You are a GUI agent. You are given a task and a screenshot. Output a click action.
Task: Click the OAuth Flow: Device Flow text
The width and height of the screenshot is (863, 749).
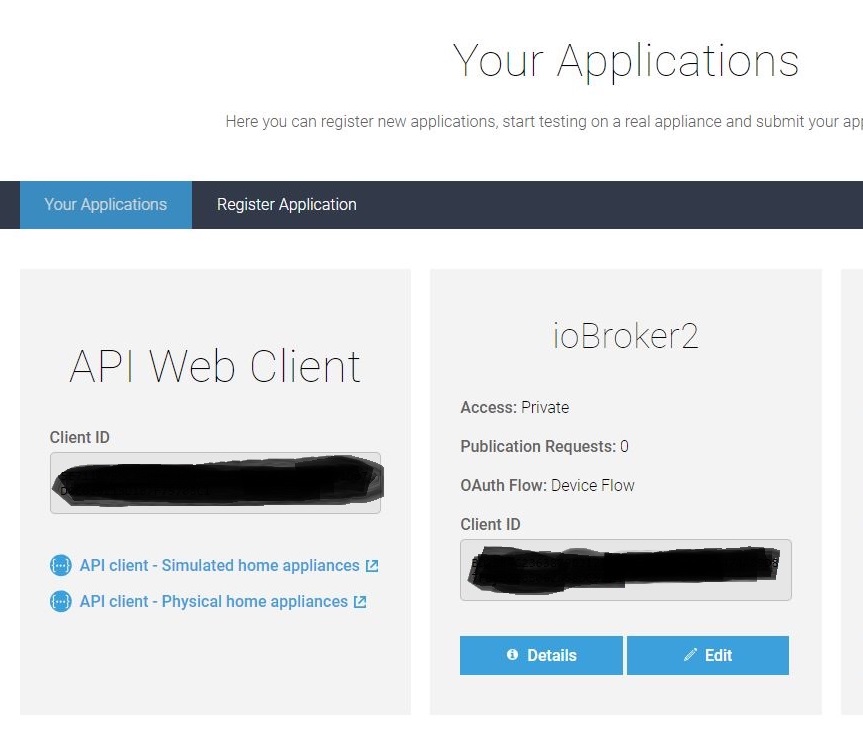tap(548, 485)
